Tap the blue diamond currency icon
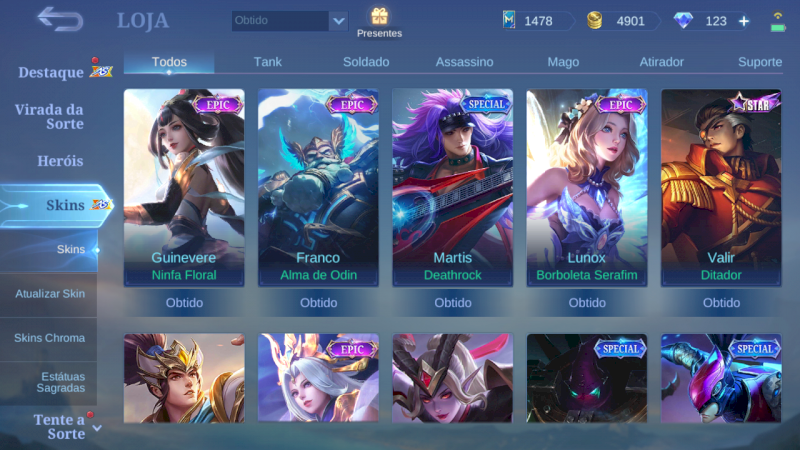800x450 pixels. [683, 20]
